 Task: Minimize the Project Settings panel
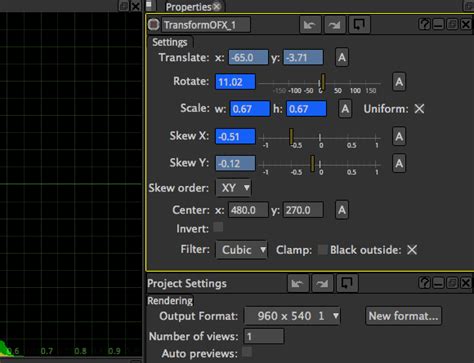(438, 283)
